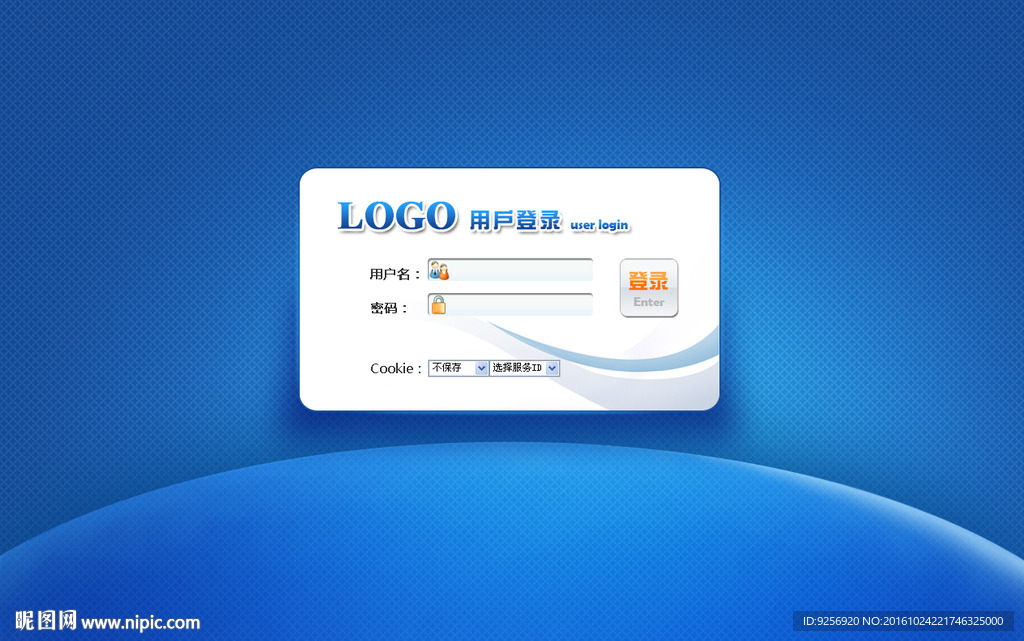
Task: Click the 'Cookie :' label
Action: pyautogui.click(x=396, y=368)
